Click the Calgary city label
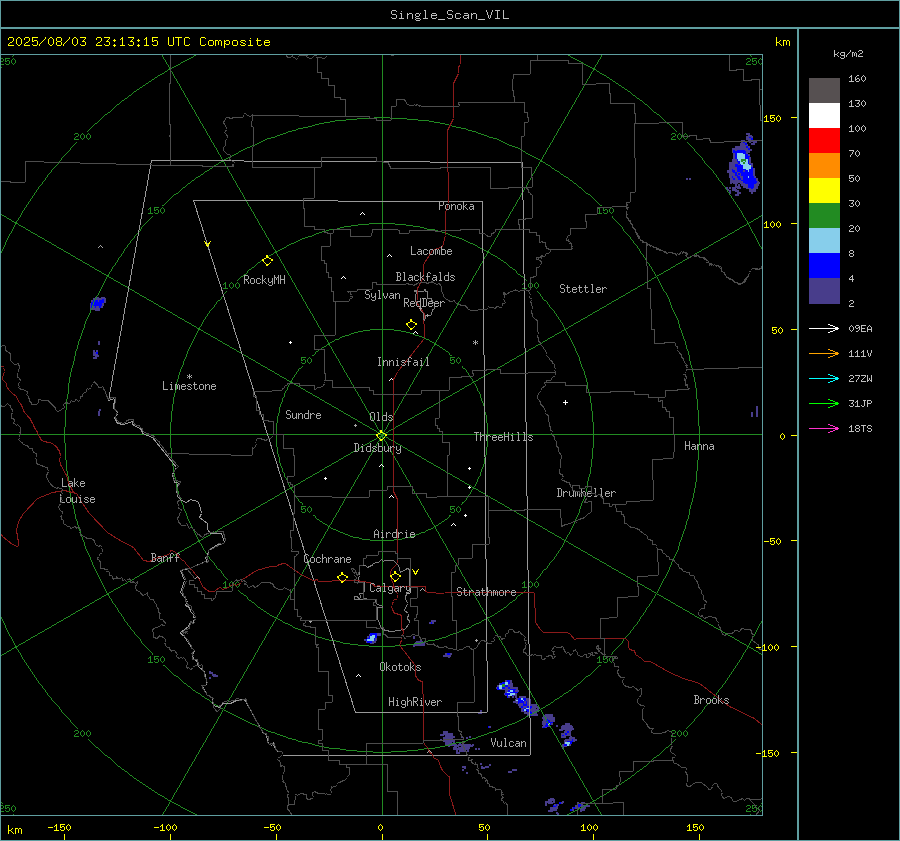 point(390,588)
